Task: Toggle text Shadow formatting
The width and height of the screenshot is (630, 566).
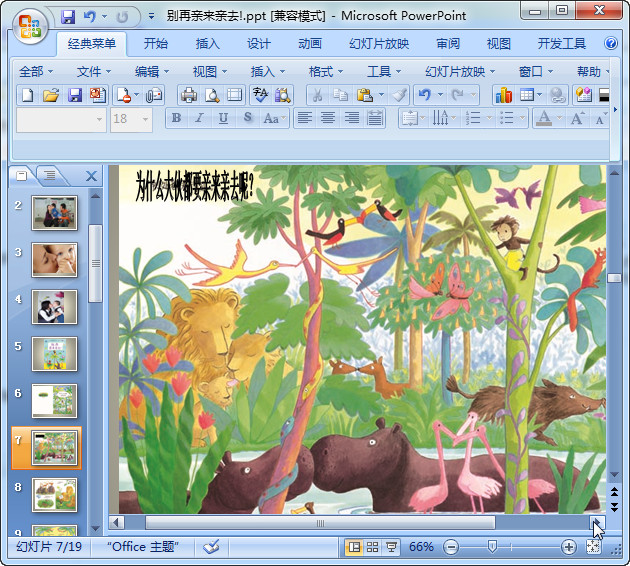Action: tap(248, 118)
